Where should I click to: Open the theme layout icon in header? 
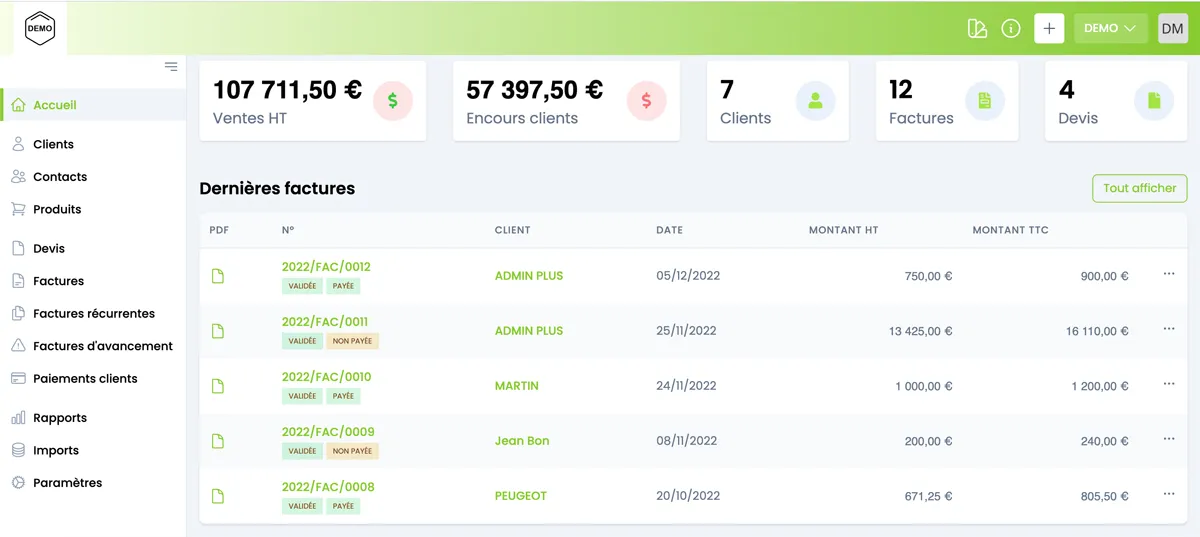977,29
